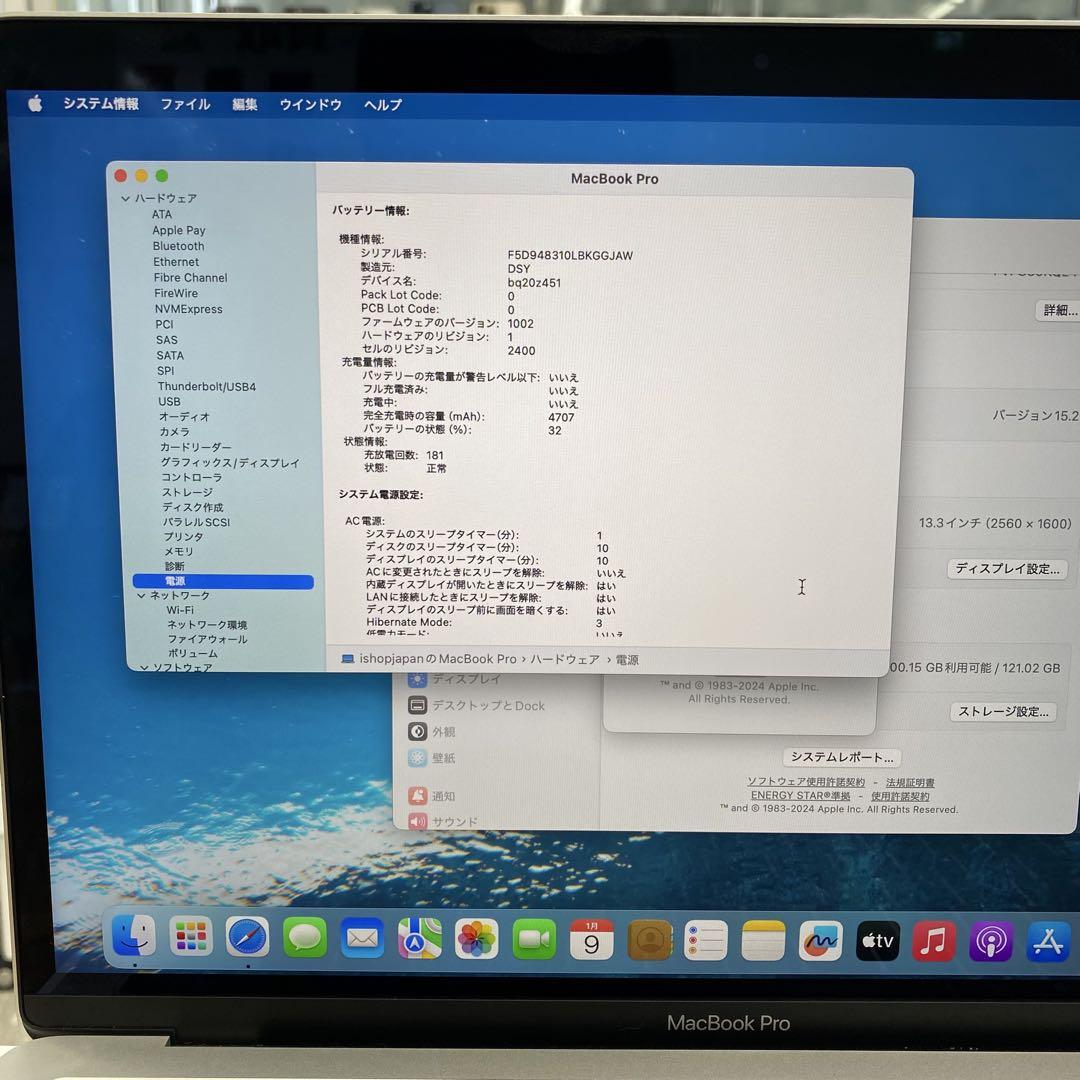1080x1080 pixels.
Task: Select Apple Pay in the sidebar
Action: click(x=178, y=230)
